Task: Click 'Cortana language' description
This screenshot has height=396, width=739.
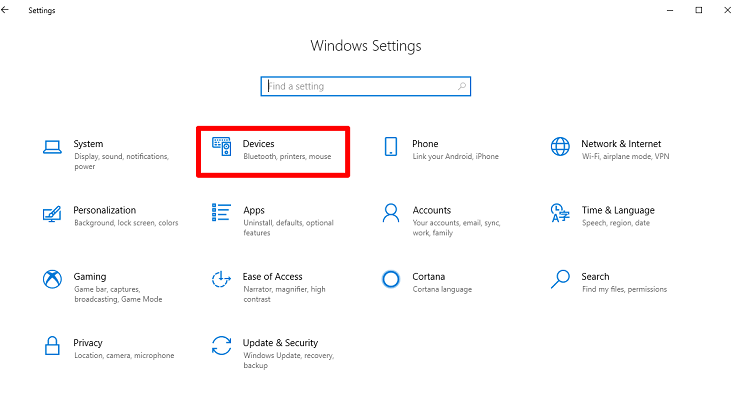Action: [x=442, y=289]
